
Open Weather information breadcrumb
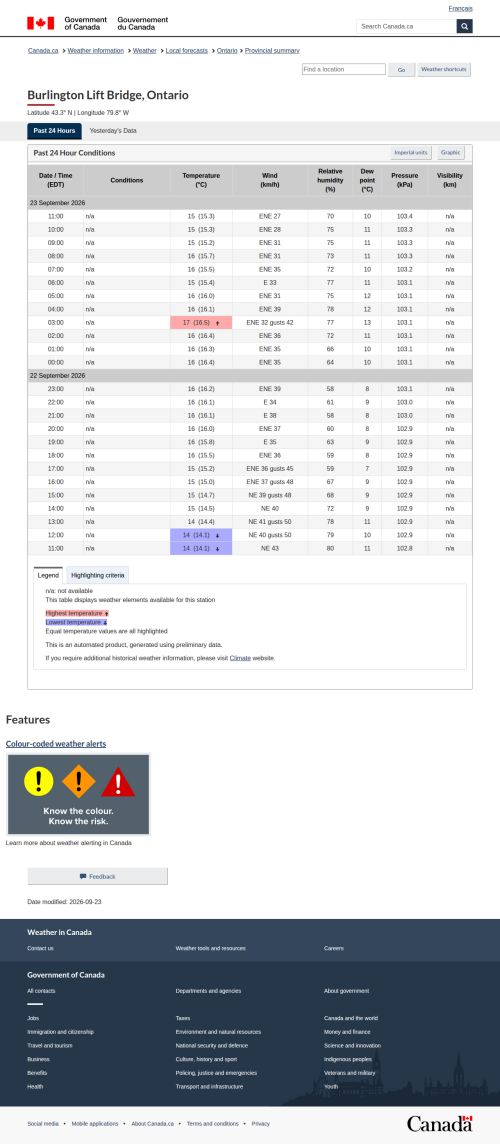pyautogui.click(x=95, y=50)
